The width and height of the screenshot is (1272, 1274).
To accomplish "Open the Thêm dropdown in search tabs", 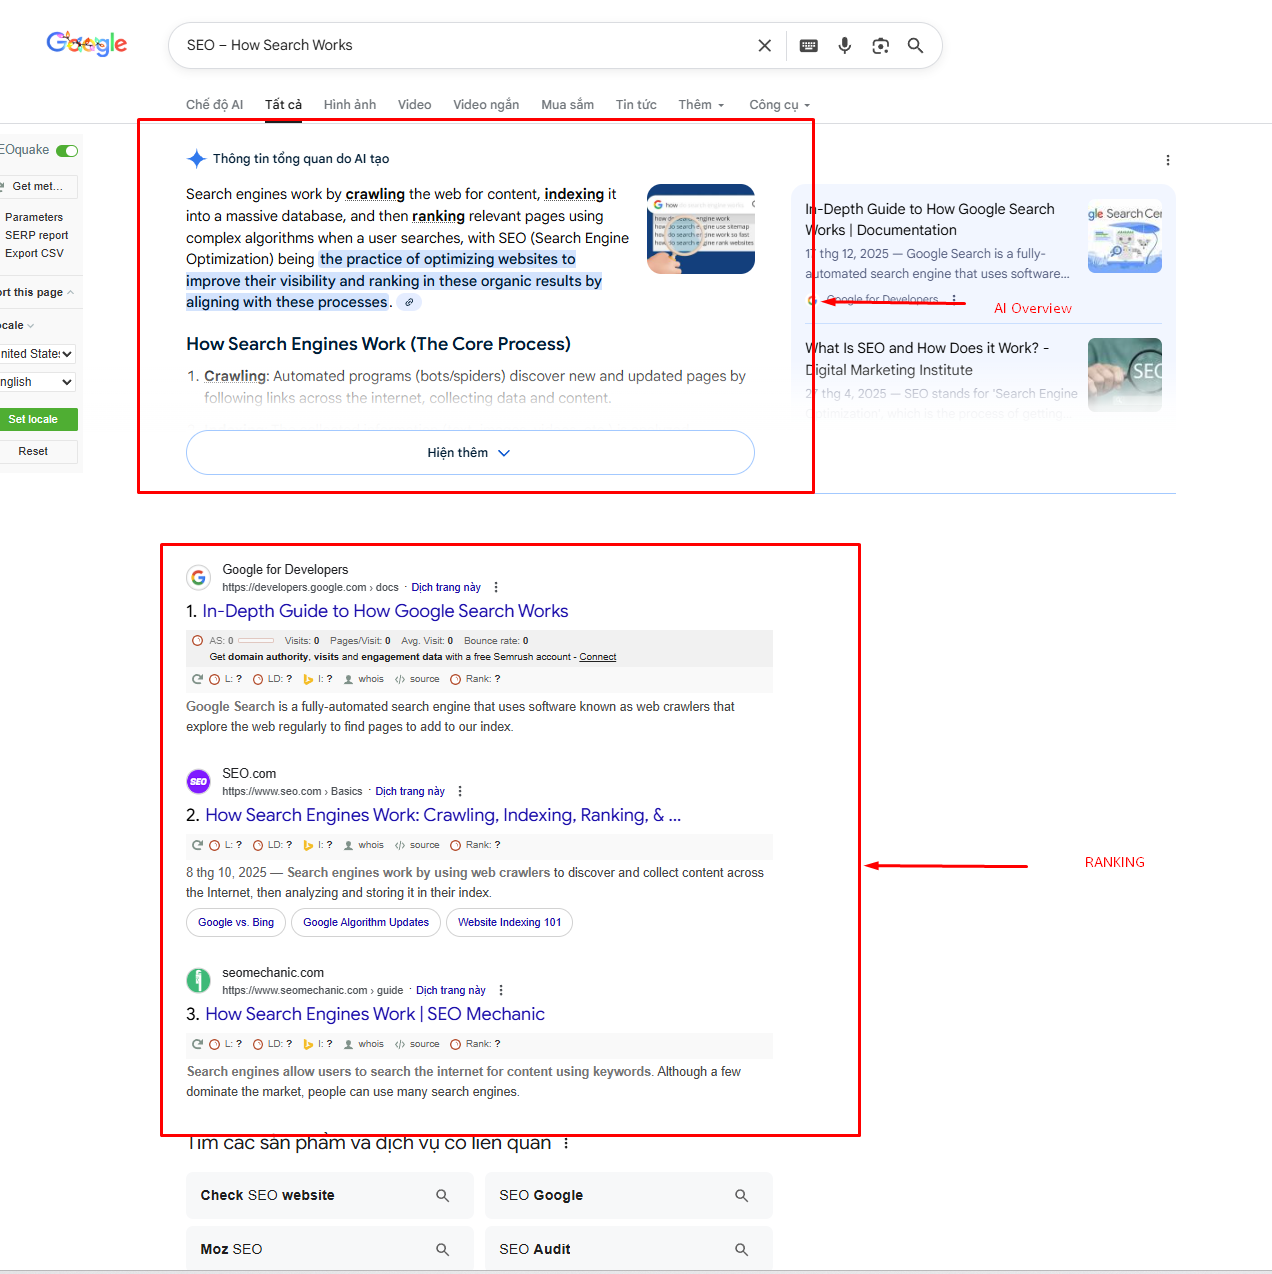I will 701,105.
